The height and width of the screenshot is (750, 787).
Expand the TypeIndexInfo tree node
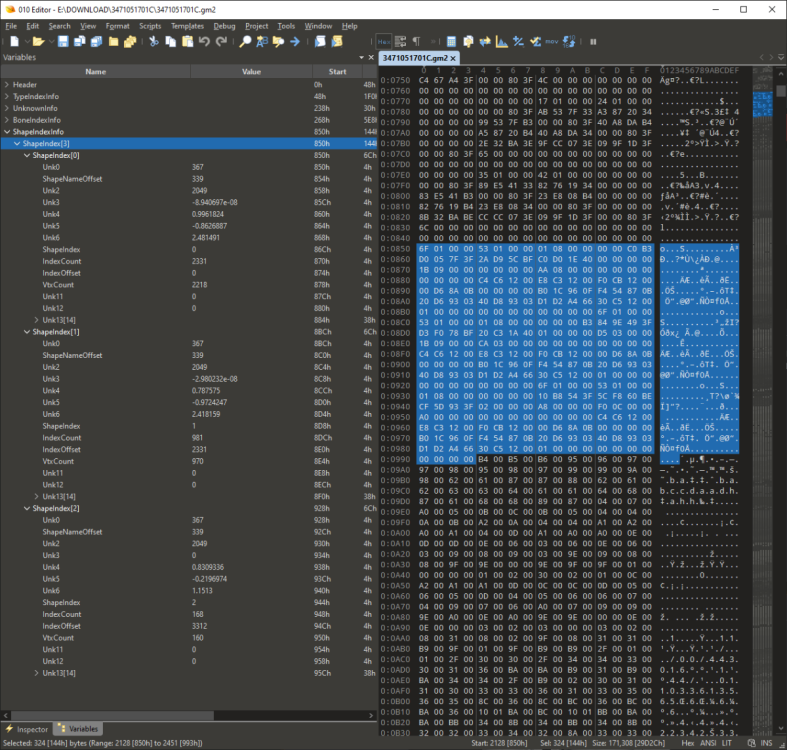coord(7,96)
